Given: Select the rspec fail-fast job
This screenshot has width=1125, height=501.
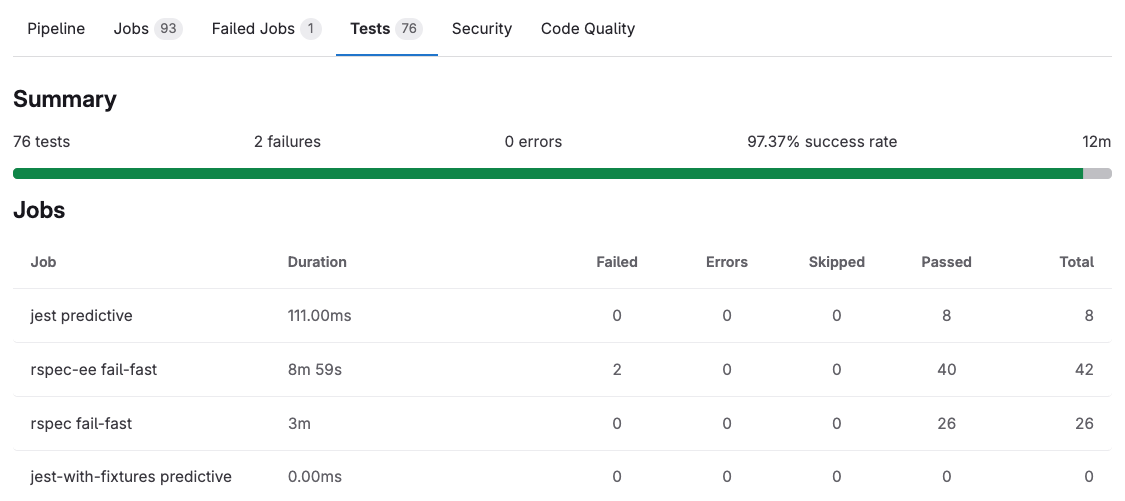Looking at the screenshot, I should coord(81,424).
